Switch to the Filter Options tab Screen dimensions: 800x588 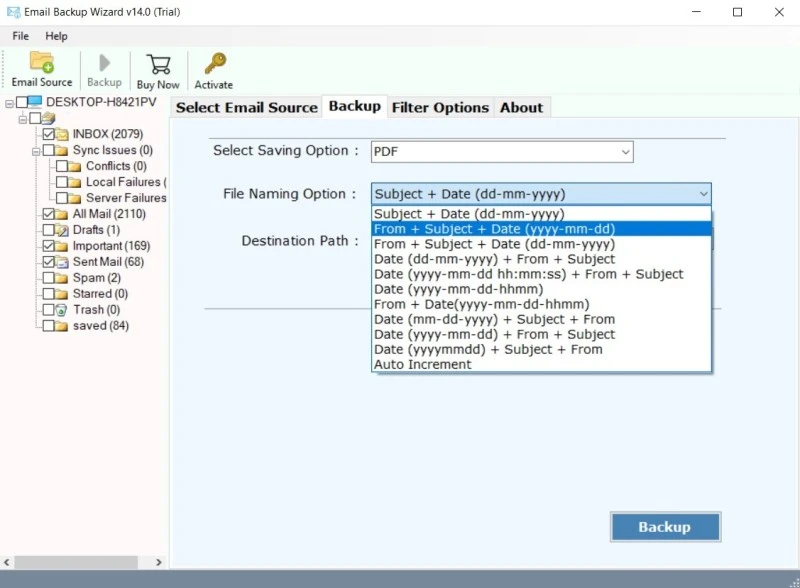point(440,107)
